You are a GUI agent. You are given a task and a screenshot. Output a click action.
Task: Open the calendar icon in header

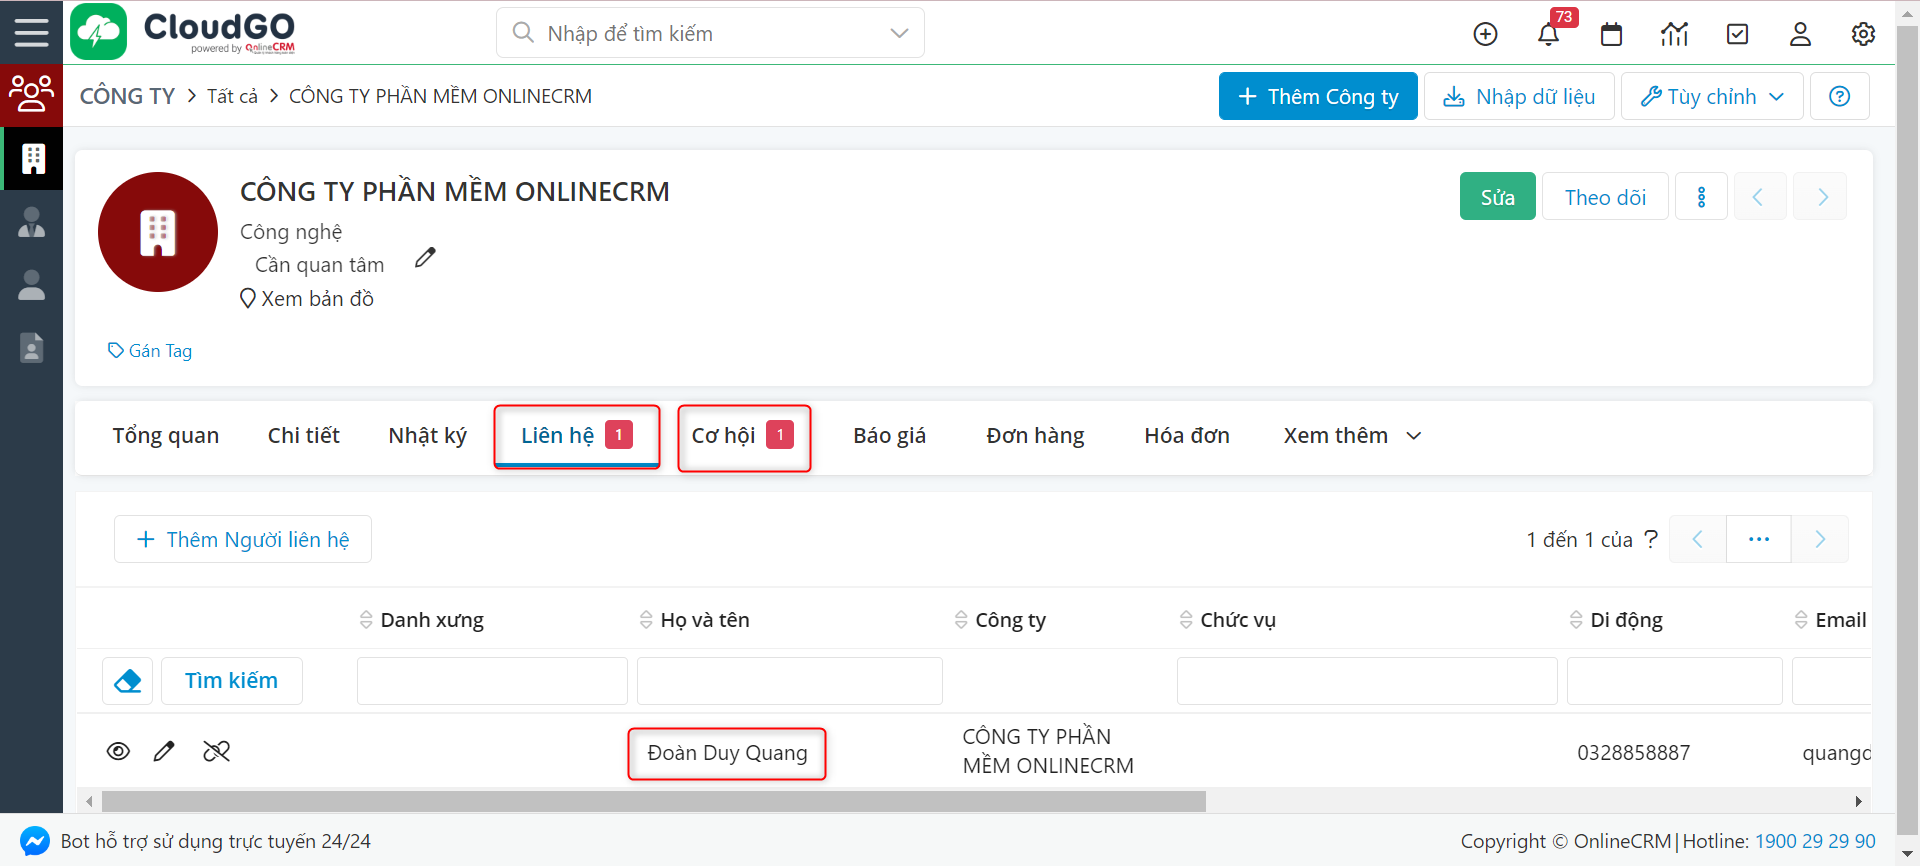1611,34
